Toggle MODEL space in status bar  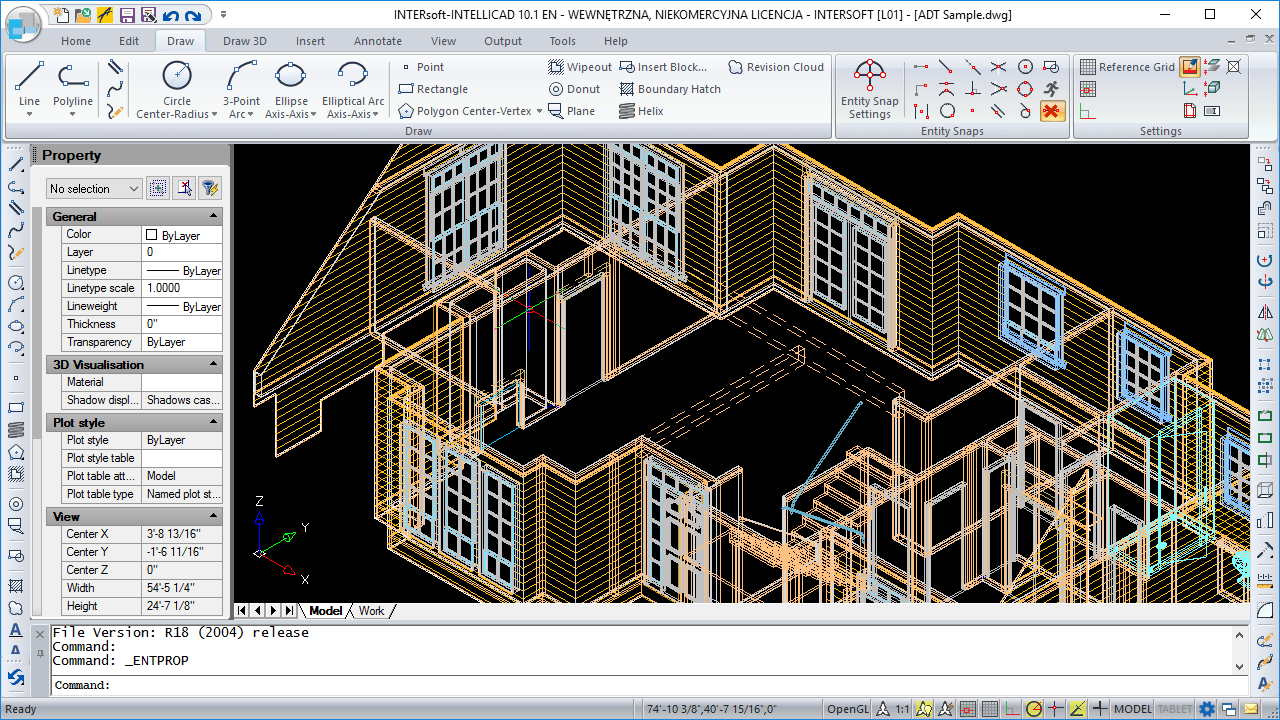tap(1132, 709)
